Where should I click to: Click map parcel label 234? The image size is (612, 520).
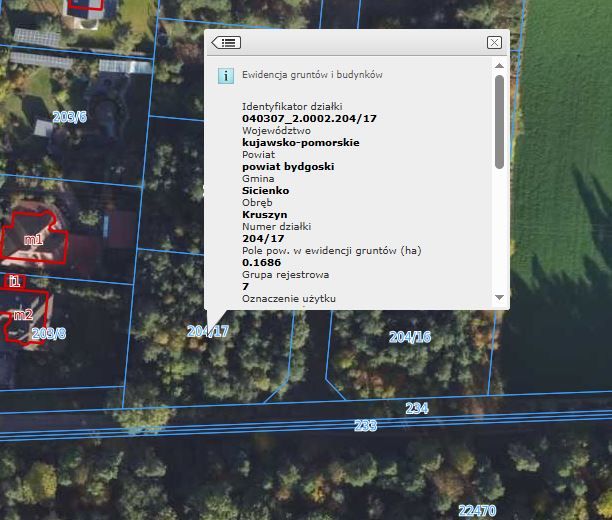(x=417, y=408)
